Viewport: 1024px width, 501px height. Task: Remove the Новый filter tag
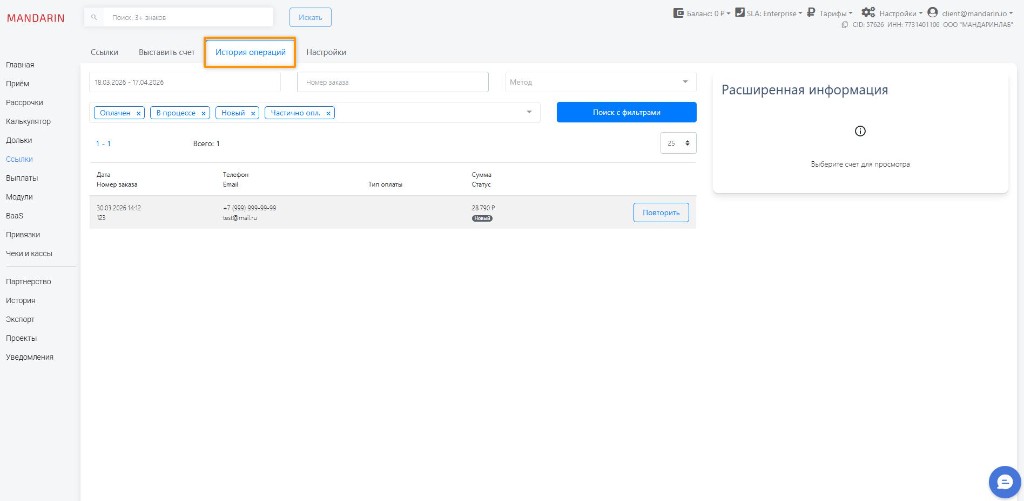(x=253, y=113)
